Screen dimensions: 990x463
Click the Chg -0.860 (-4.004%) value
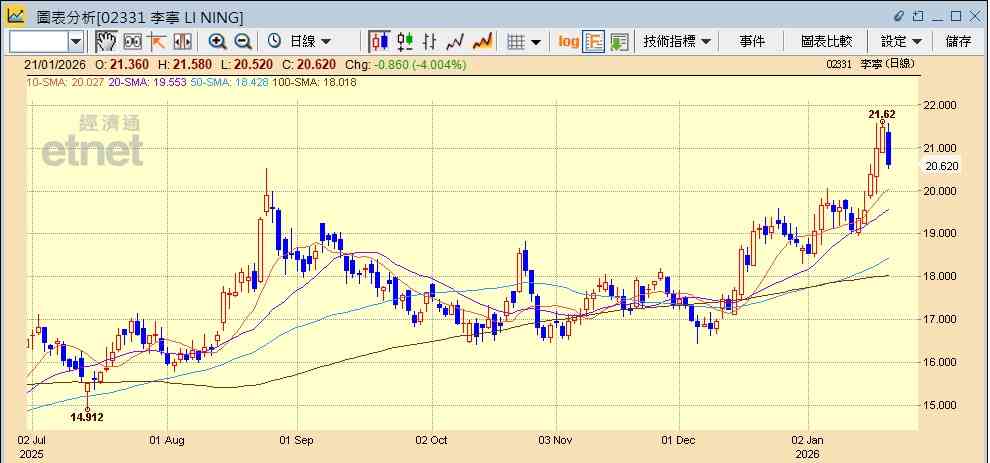pos(407,64)
